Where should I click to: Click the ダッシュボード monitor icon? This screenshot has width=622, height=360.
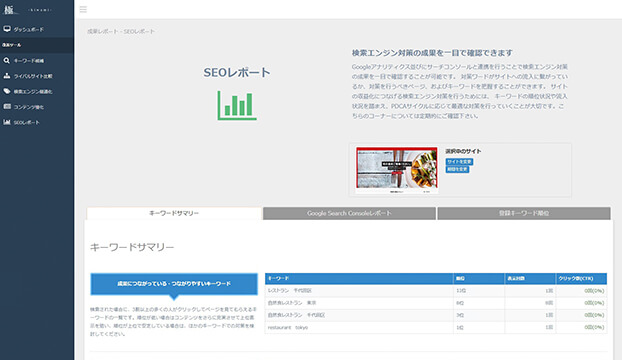click(x=7, y=29)
